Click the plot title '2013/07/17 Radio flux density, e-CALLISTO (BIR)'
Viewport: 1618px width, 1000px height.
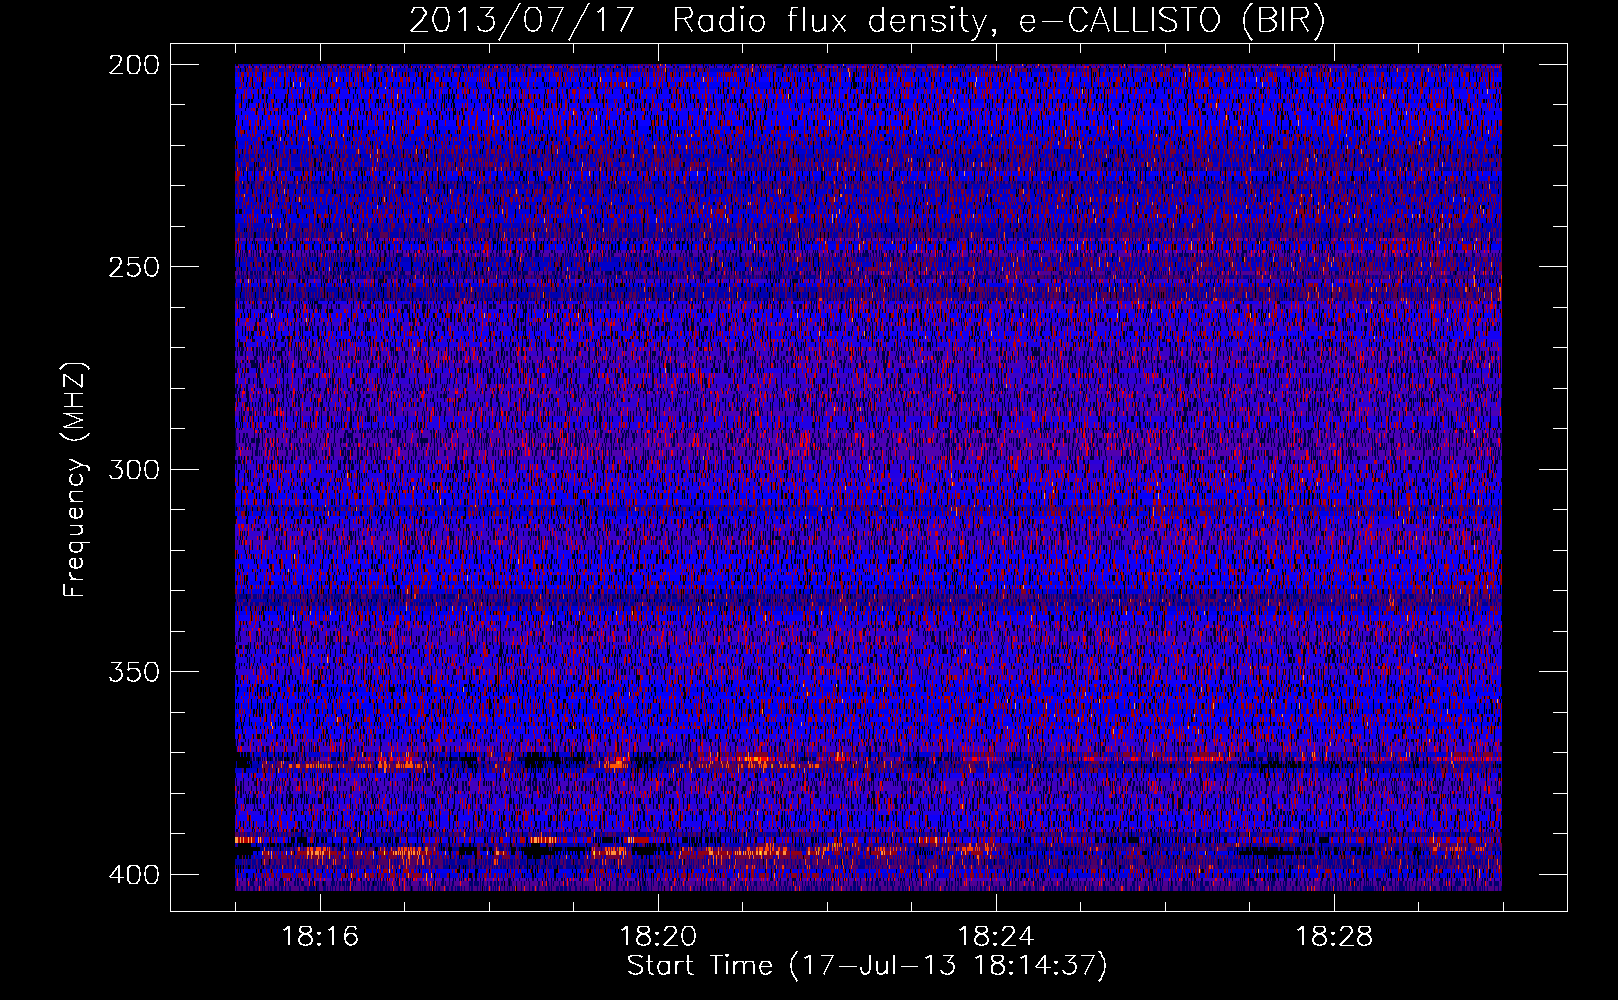coord(867,20)
